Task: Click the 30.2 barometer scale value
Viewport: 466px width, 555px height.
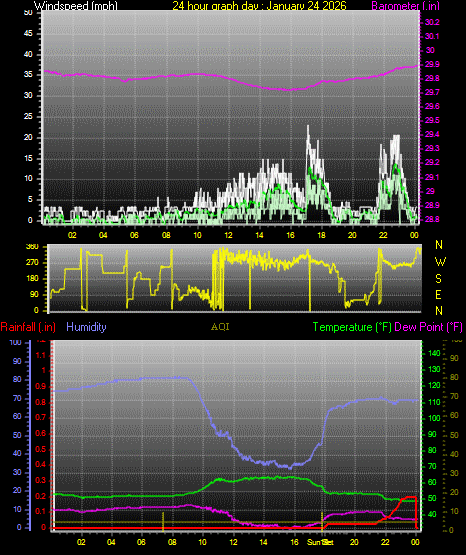Action: tap(432, 22)
